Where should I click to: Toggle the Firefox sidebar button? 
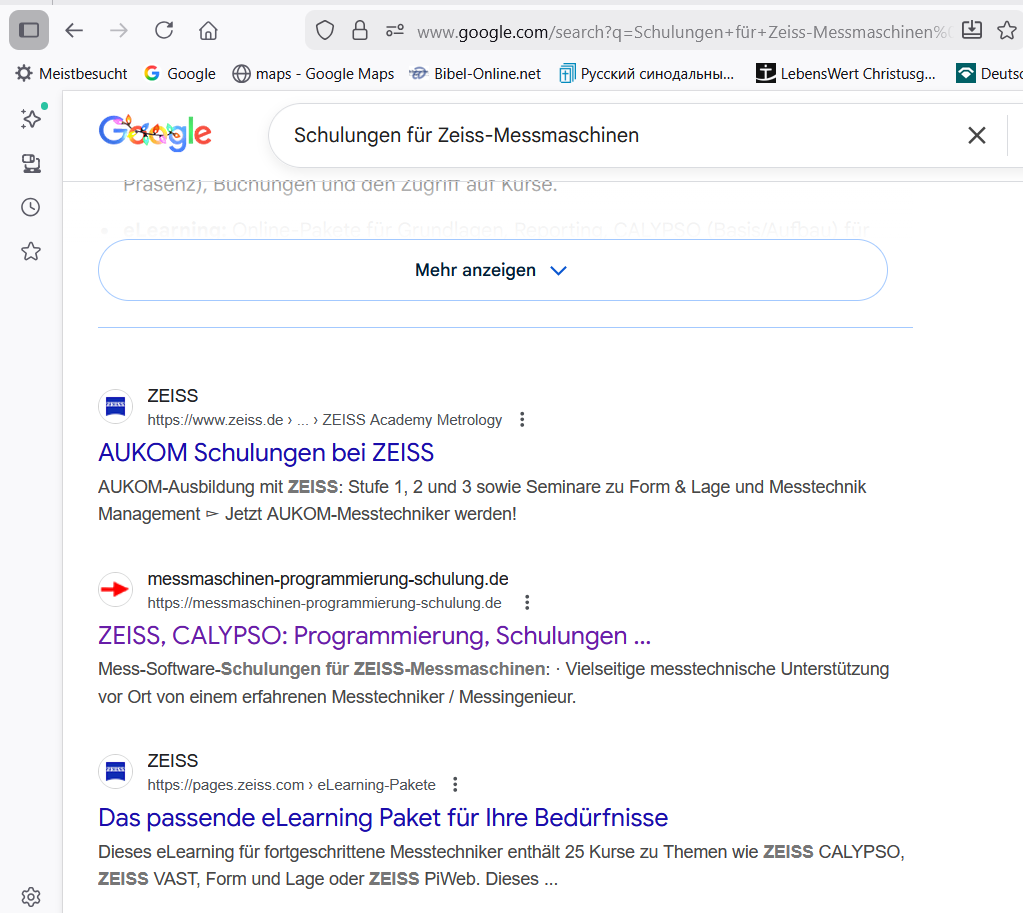click(x=29, y=30)
